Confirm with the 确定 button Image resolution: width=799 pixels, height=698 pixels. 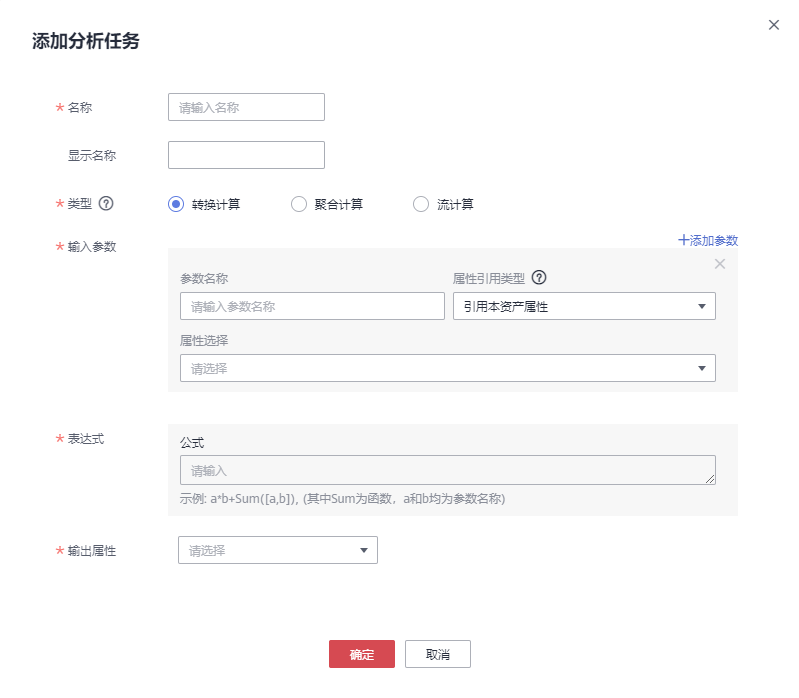[x=362, y=654]
